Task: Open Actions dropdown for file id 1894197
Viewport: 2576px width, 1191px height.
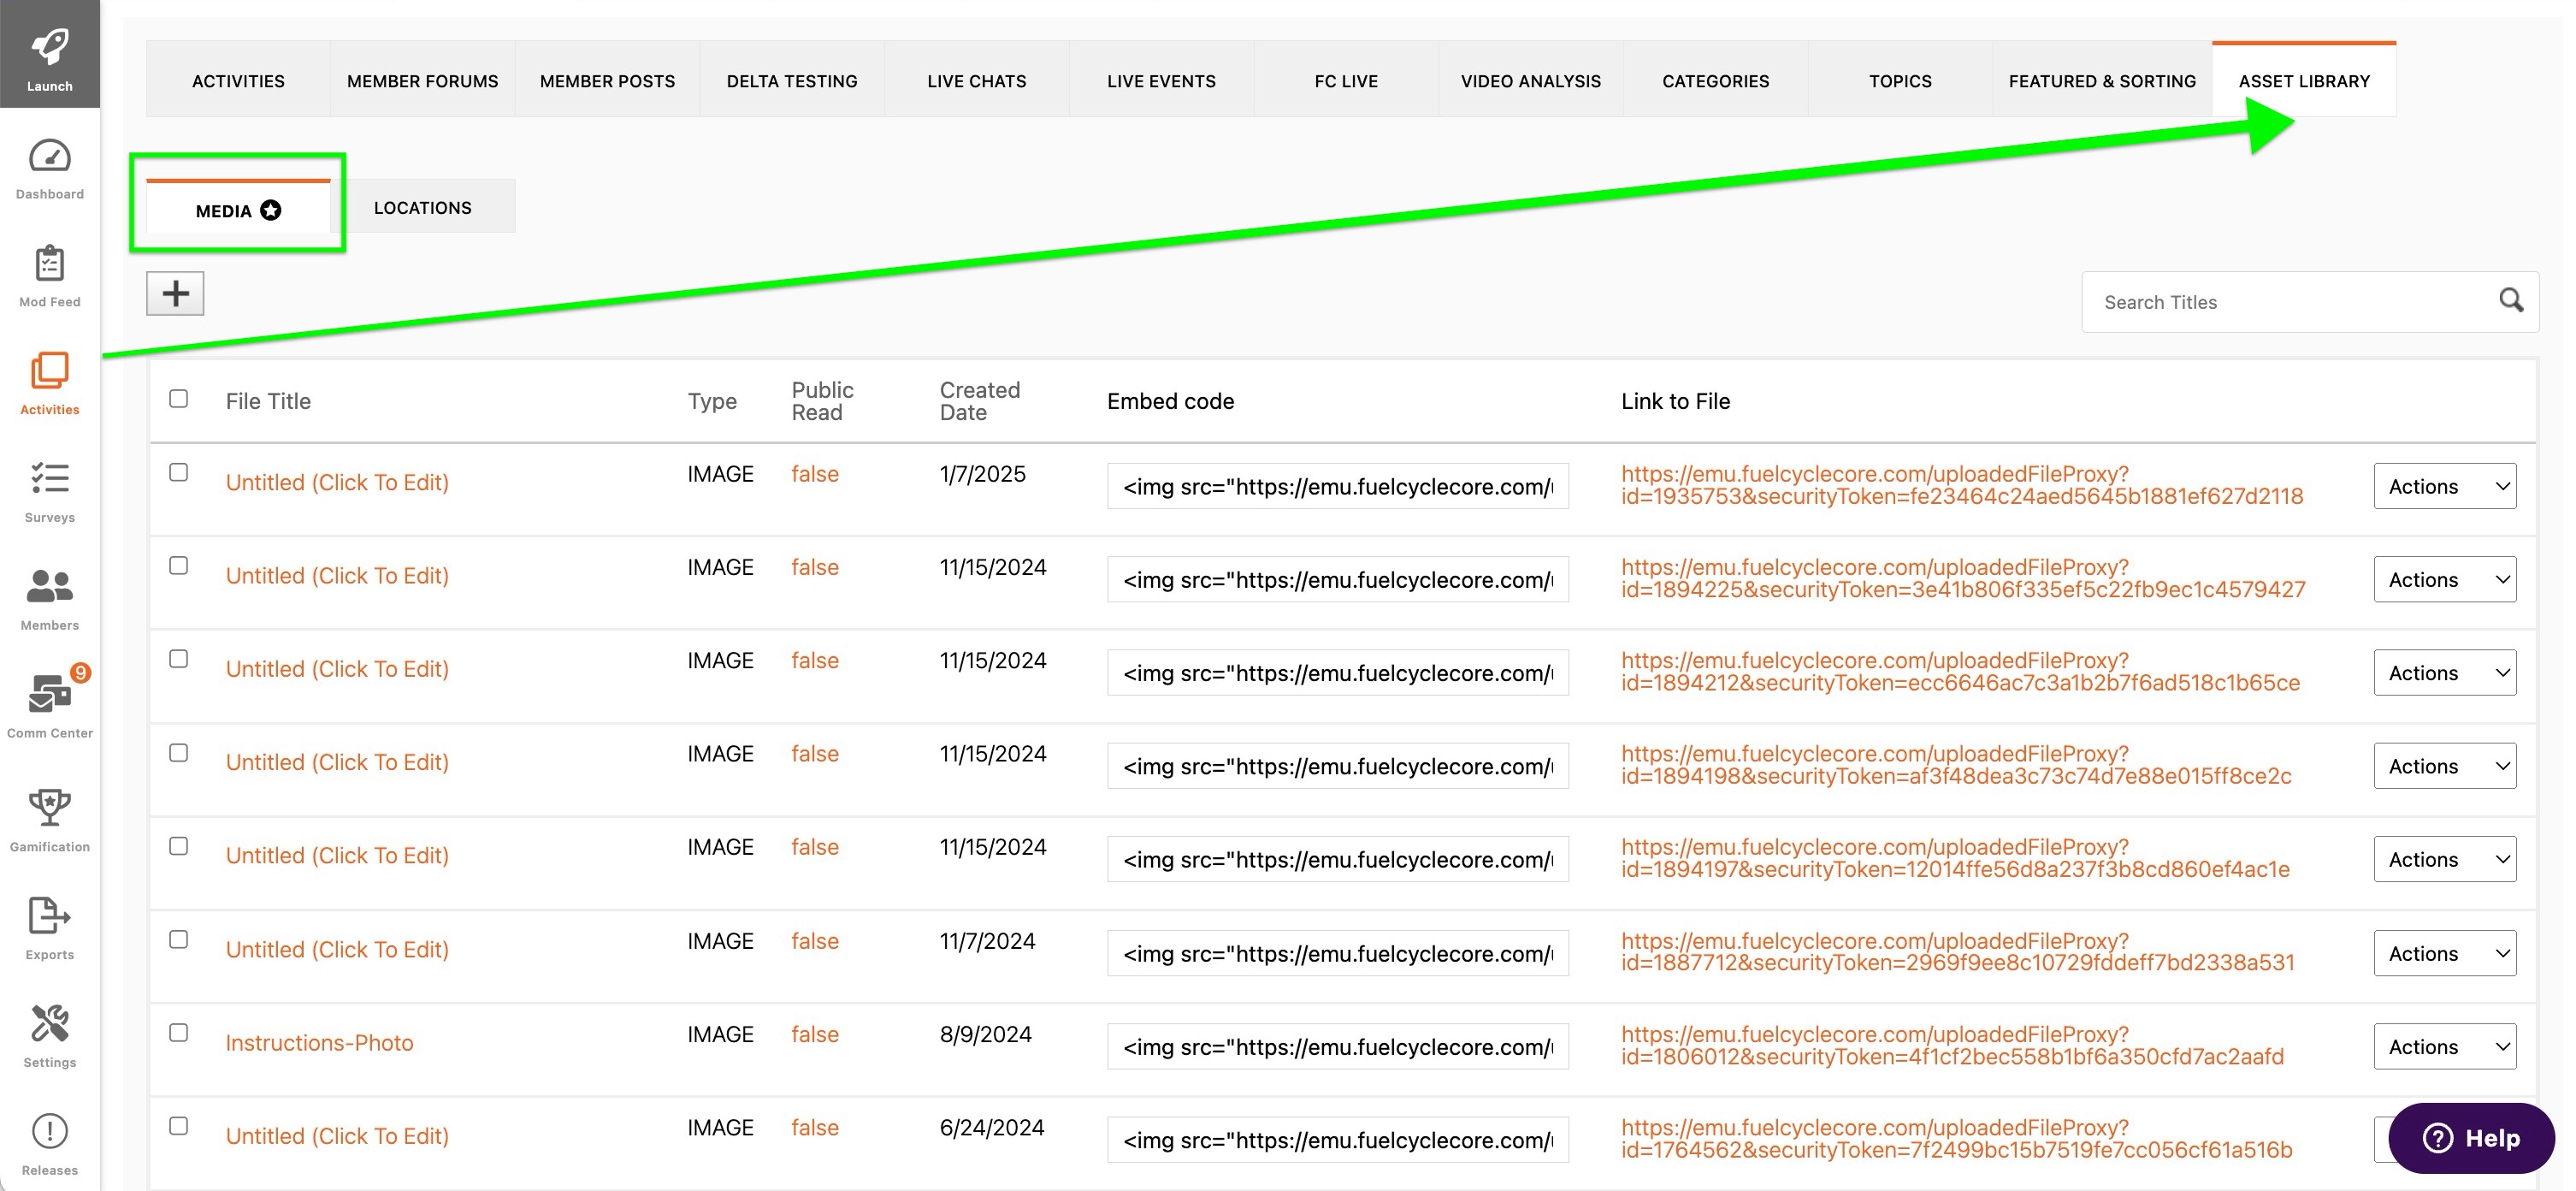Action: [2444, 859]
